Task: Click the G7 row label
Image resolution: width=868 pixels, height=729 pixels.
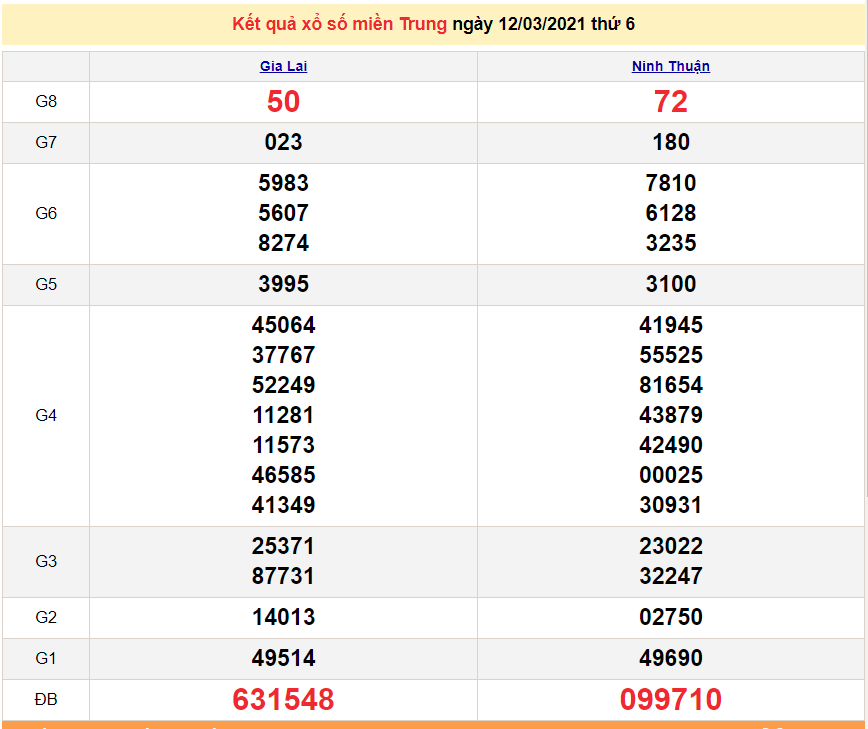Action: point(46,143)
